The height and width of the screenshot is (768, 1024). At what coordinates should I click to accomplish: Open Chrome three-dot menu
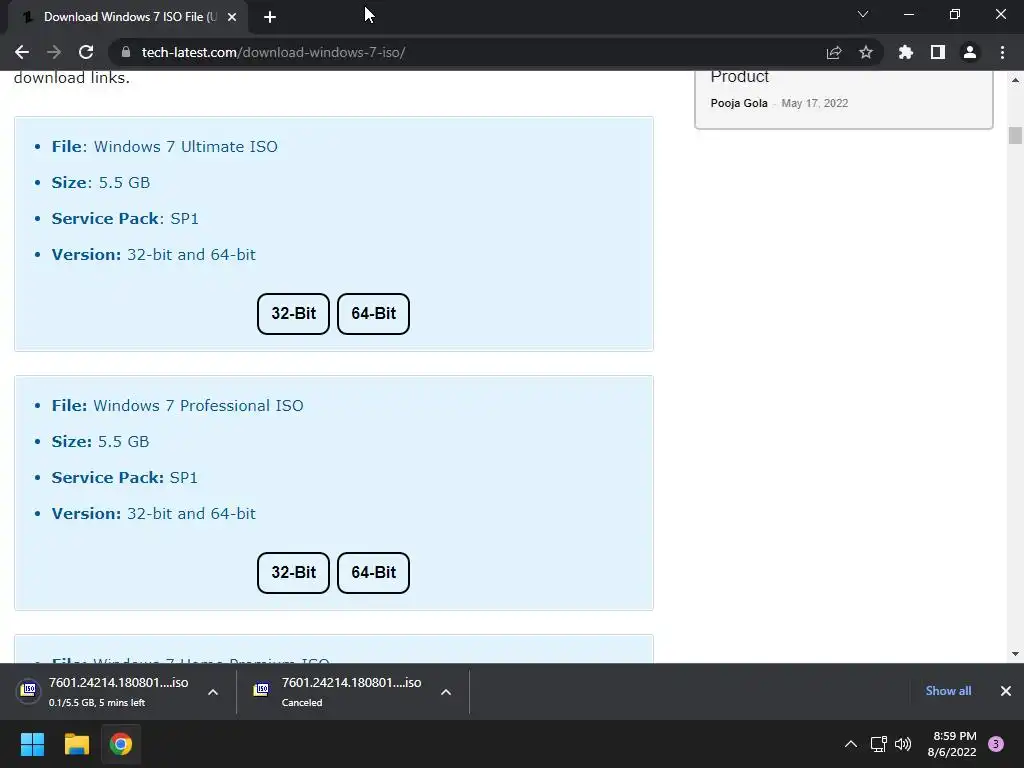coord(1002,52)
